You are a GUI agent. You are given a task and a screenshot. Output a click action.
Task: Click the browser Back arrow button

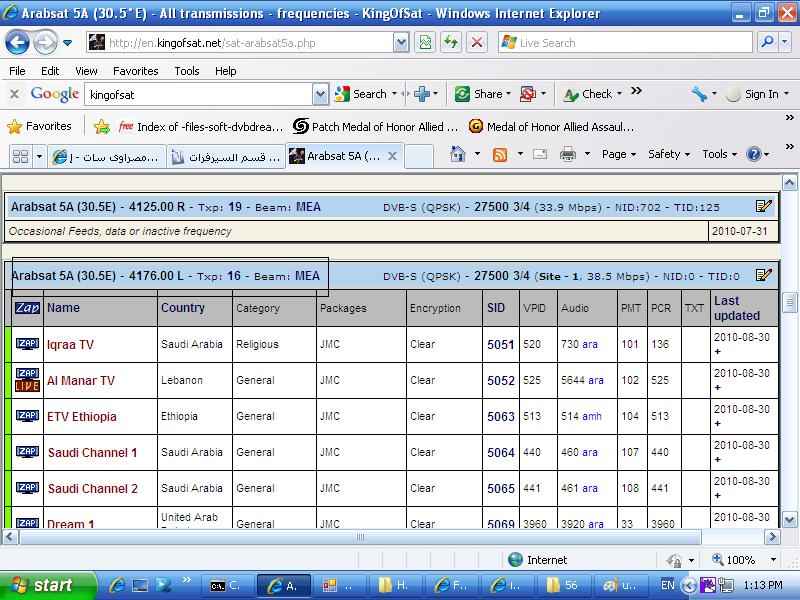click(17, 43)
